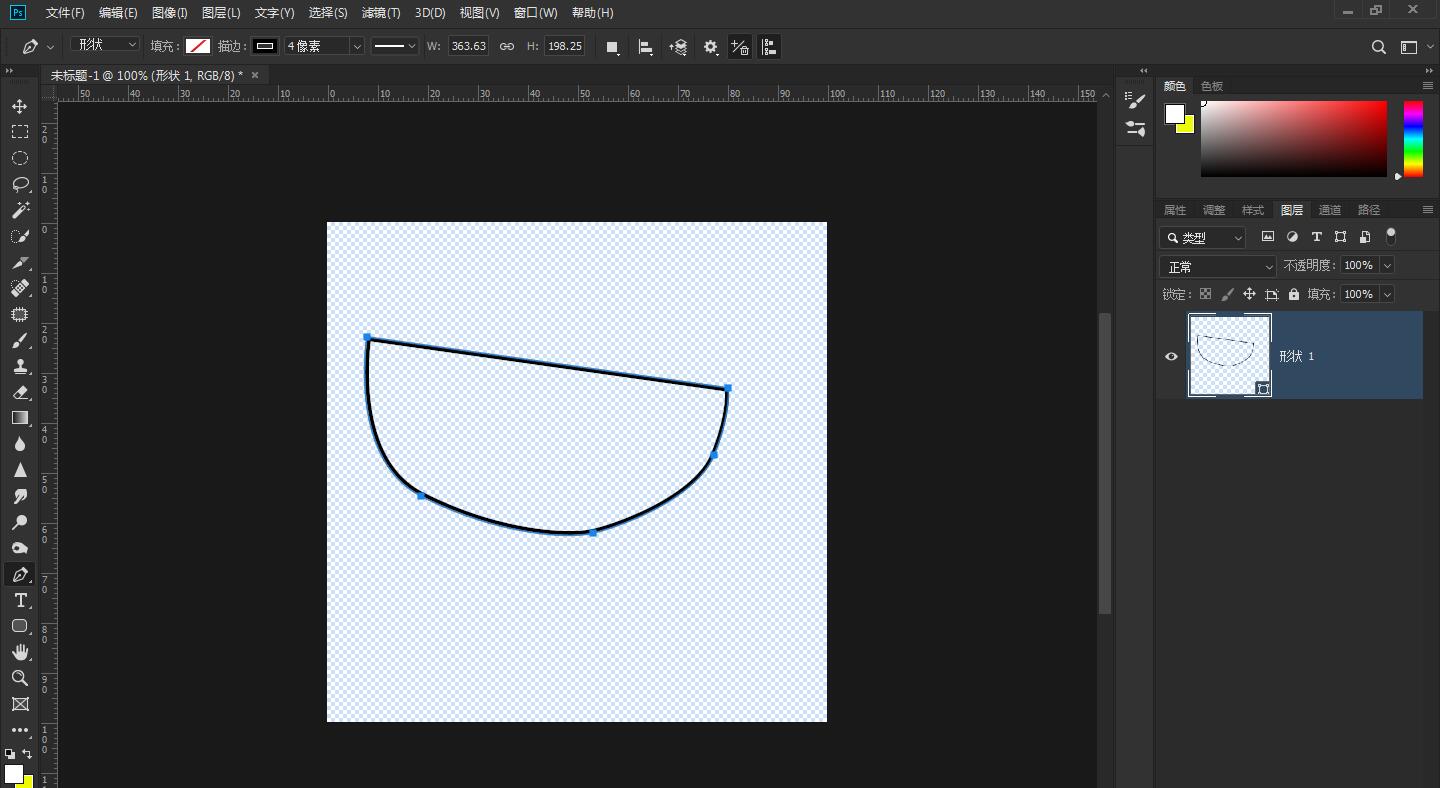Viewport: 1440px width, 788px height.
Task: Open path alignment options icon
Action: pos(646,47)
